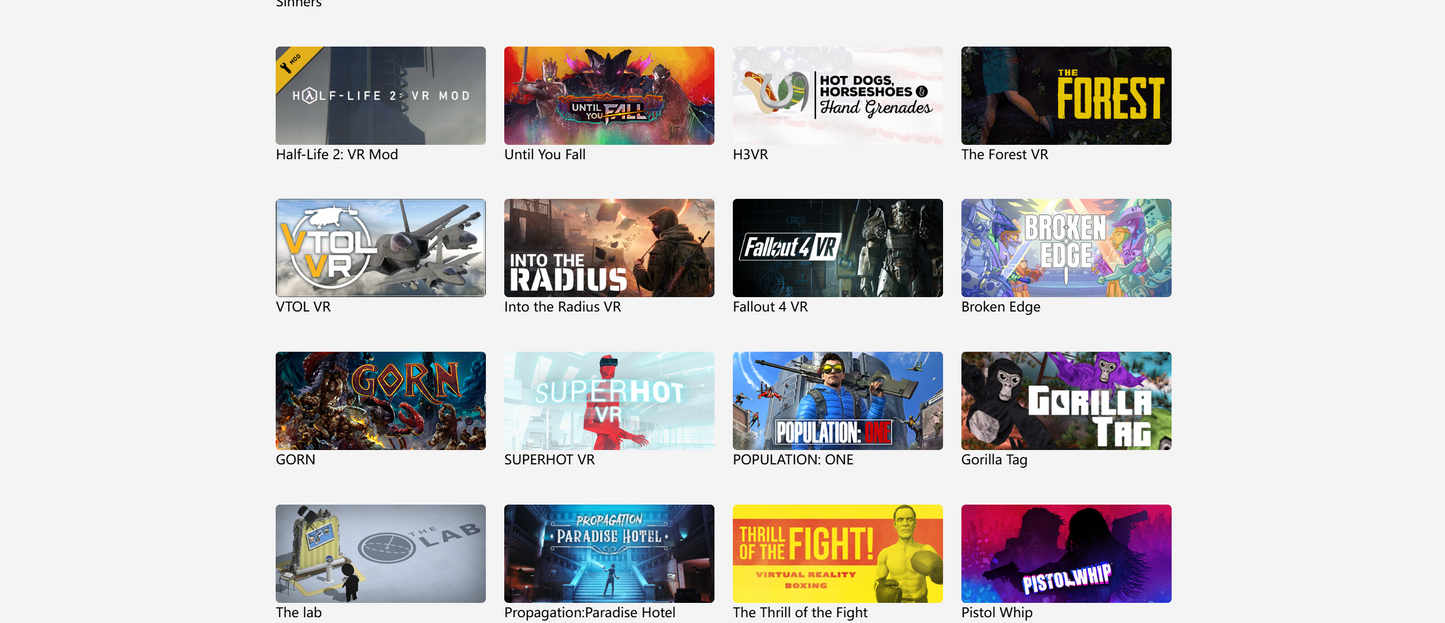
Task: Click the "H3VR" title text
Action: [x=750, y=155]
